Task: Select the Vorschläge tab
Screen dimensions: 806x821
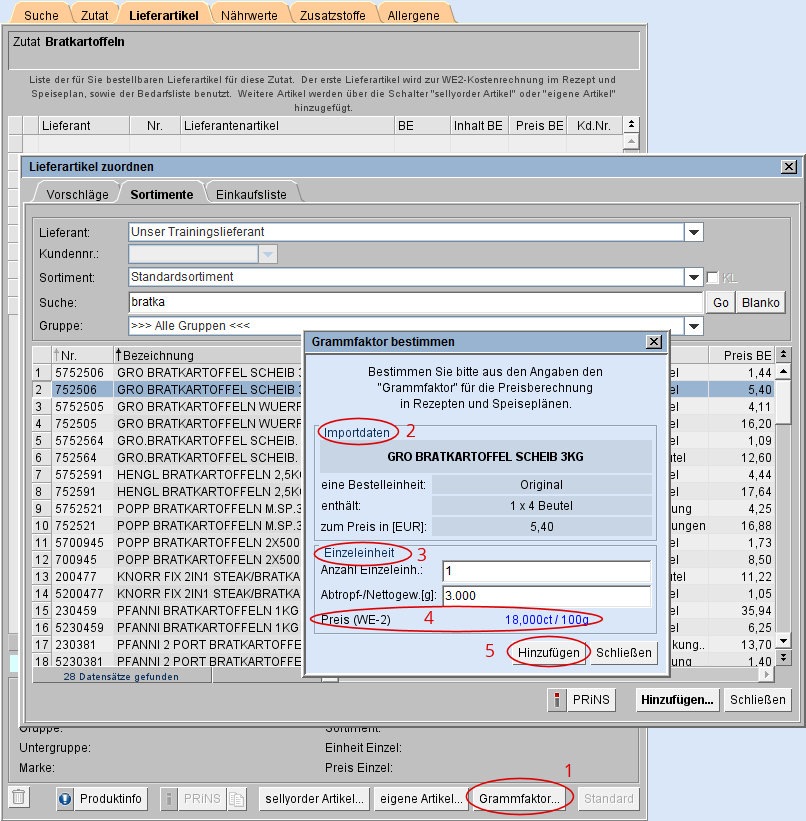Action: pos(77,194)
